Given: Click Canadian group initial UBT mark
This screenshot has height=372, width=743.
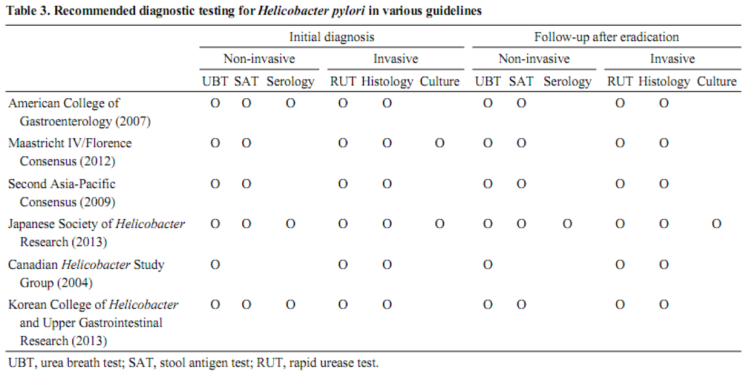Looking at the screenshot, I should coord(215,265).
